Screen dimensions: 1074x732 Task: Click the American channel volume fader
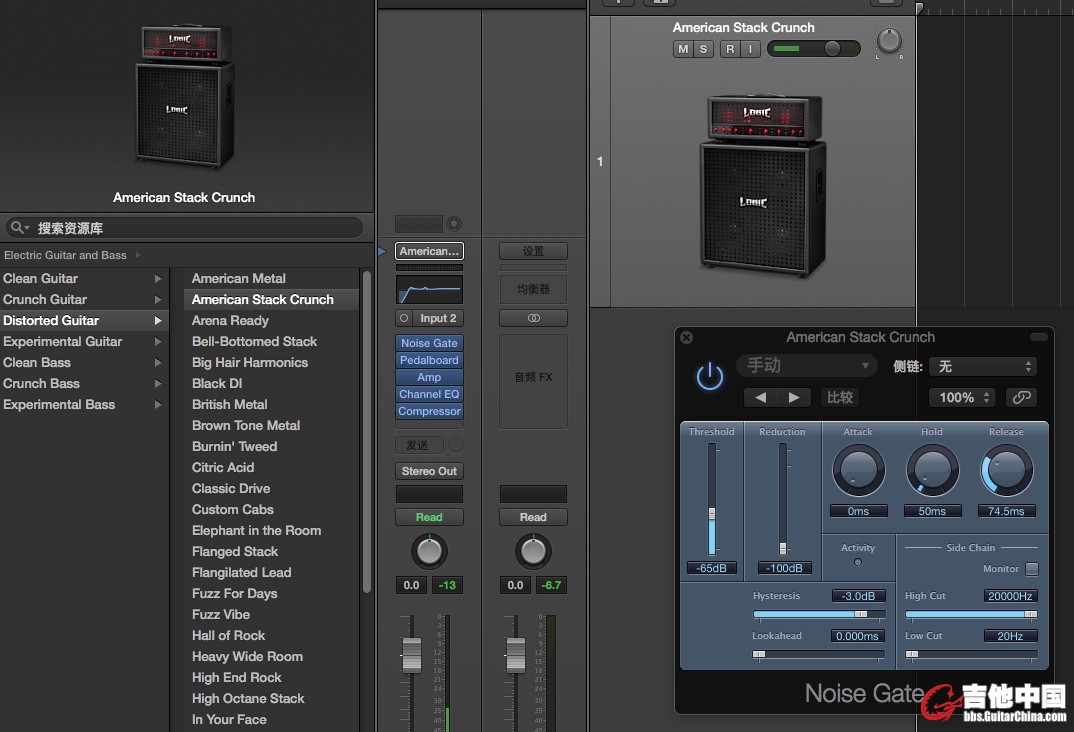(x=412, y=655)
